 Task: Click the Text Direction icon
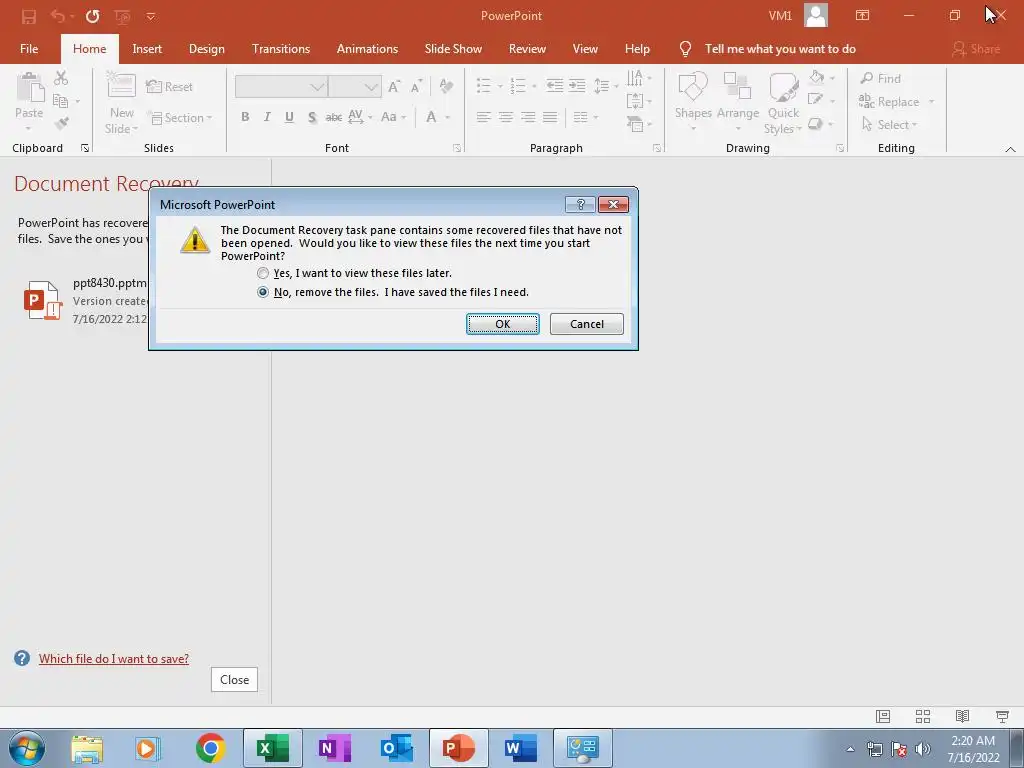click(x=638, y=78)
